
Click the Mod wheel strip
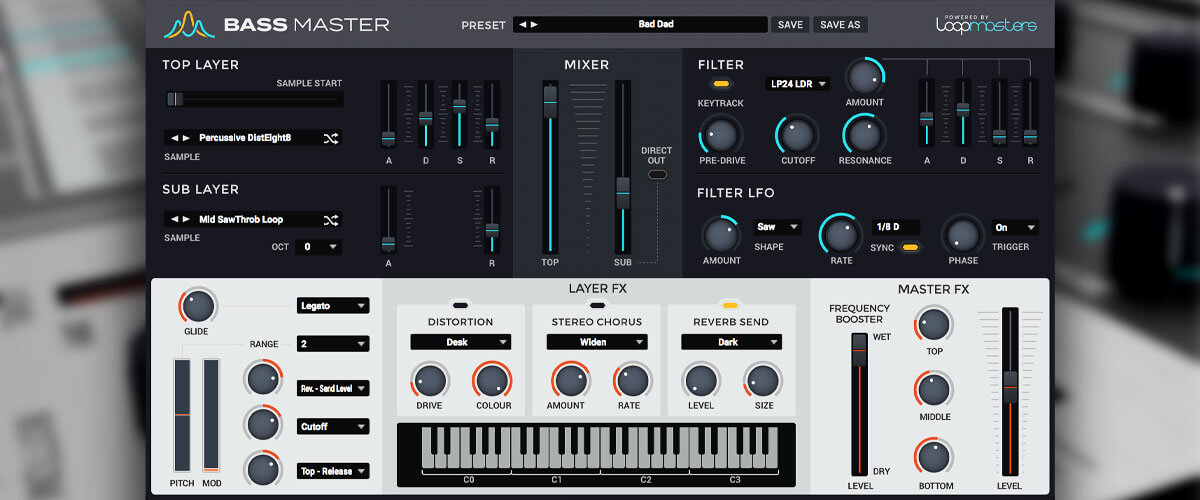pos(211,415)
